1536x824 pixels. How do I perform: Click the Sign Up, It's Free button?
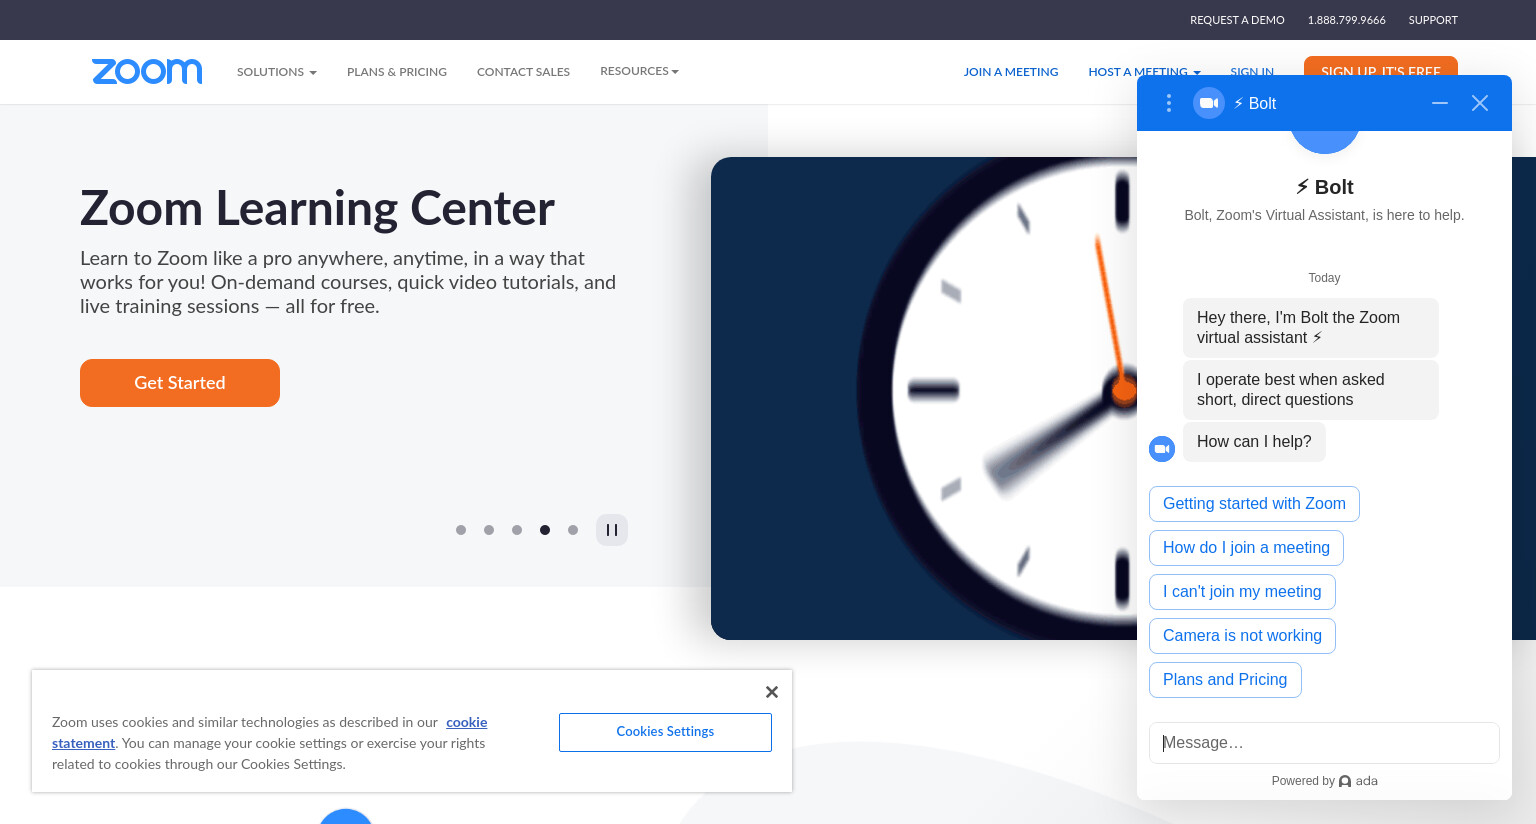click(1381, 66)
